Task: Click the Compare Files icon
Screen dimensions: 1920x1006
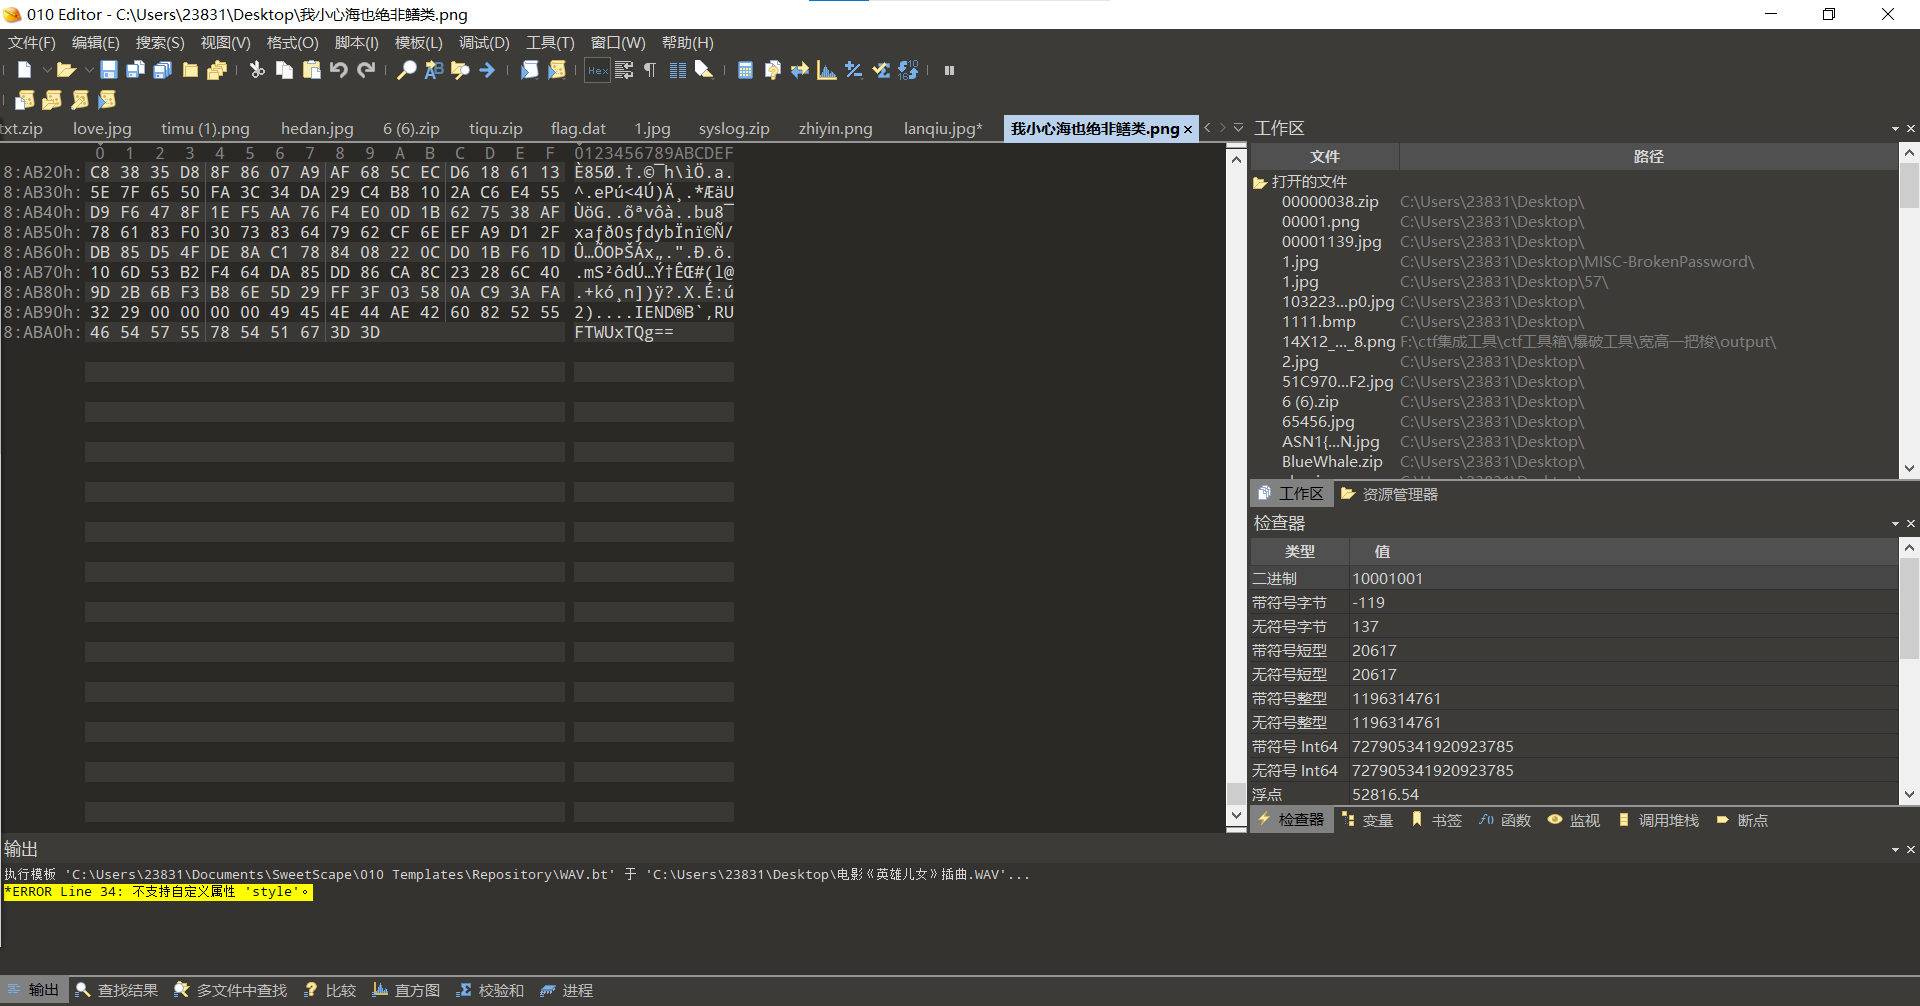Action: 772,70
